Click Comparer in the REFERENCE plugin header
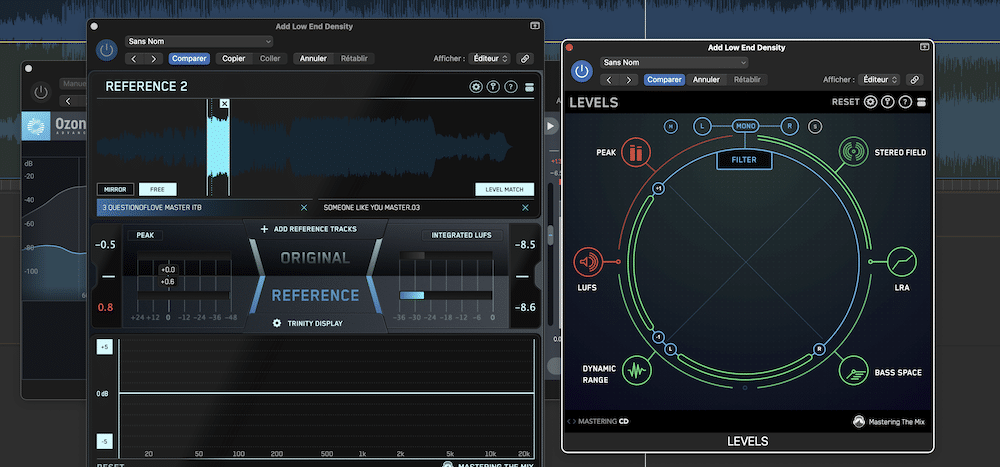 [x=189, y=59]
